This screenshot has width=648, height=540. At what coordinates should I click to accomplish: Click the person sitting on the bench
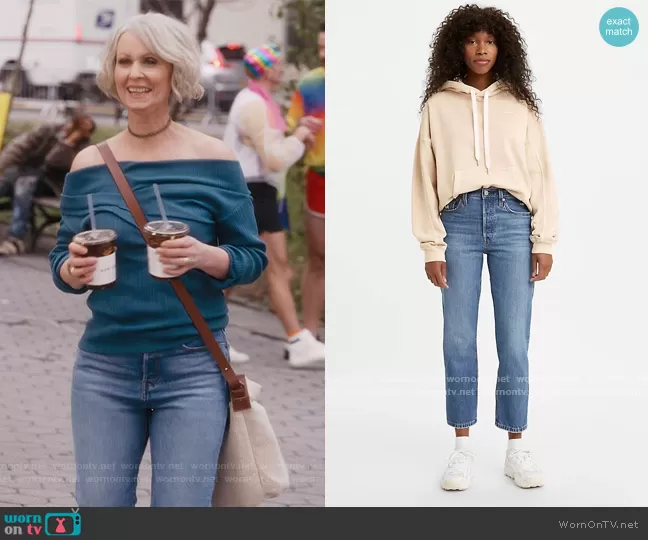(40, 170)
